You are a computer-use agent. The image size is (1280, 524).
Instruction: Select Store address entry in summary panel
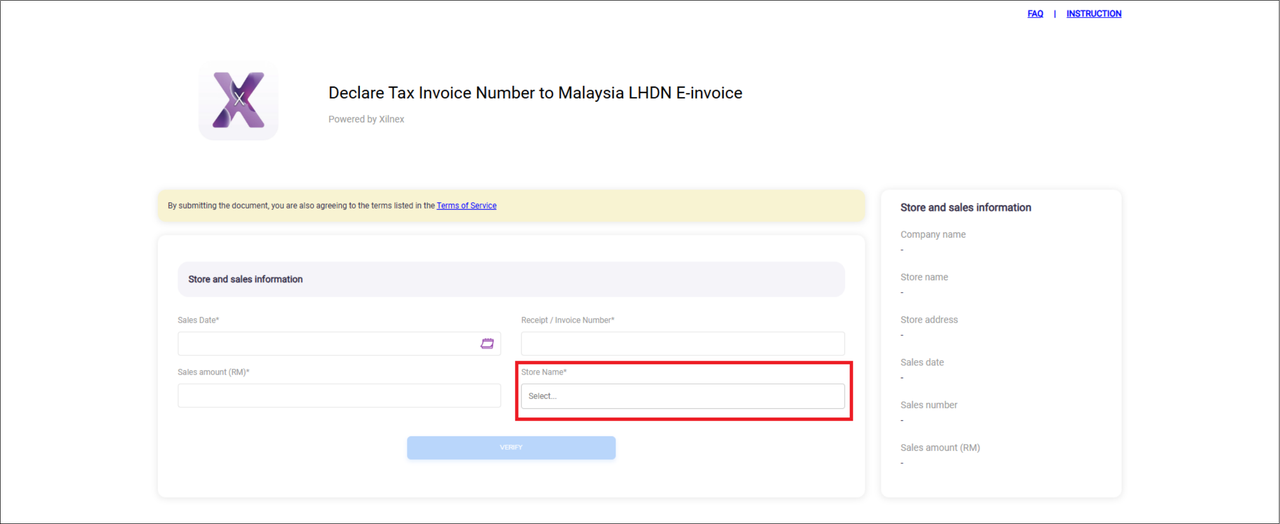(929, 320)
